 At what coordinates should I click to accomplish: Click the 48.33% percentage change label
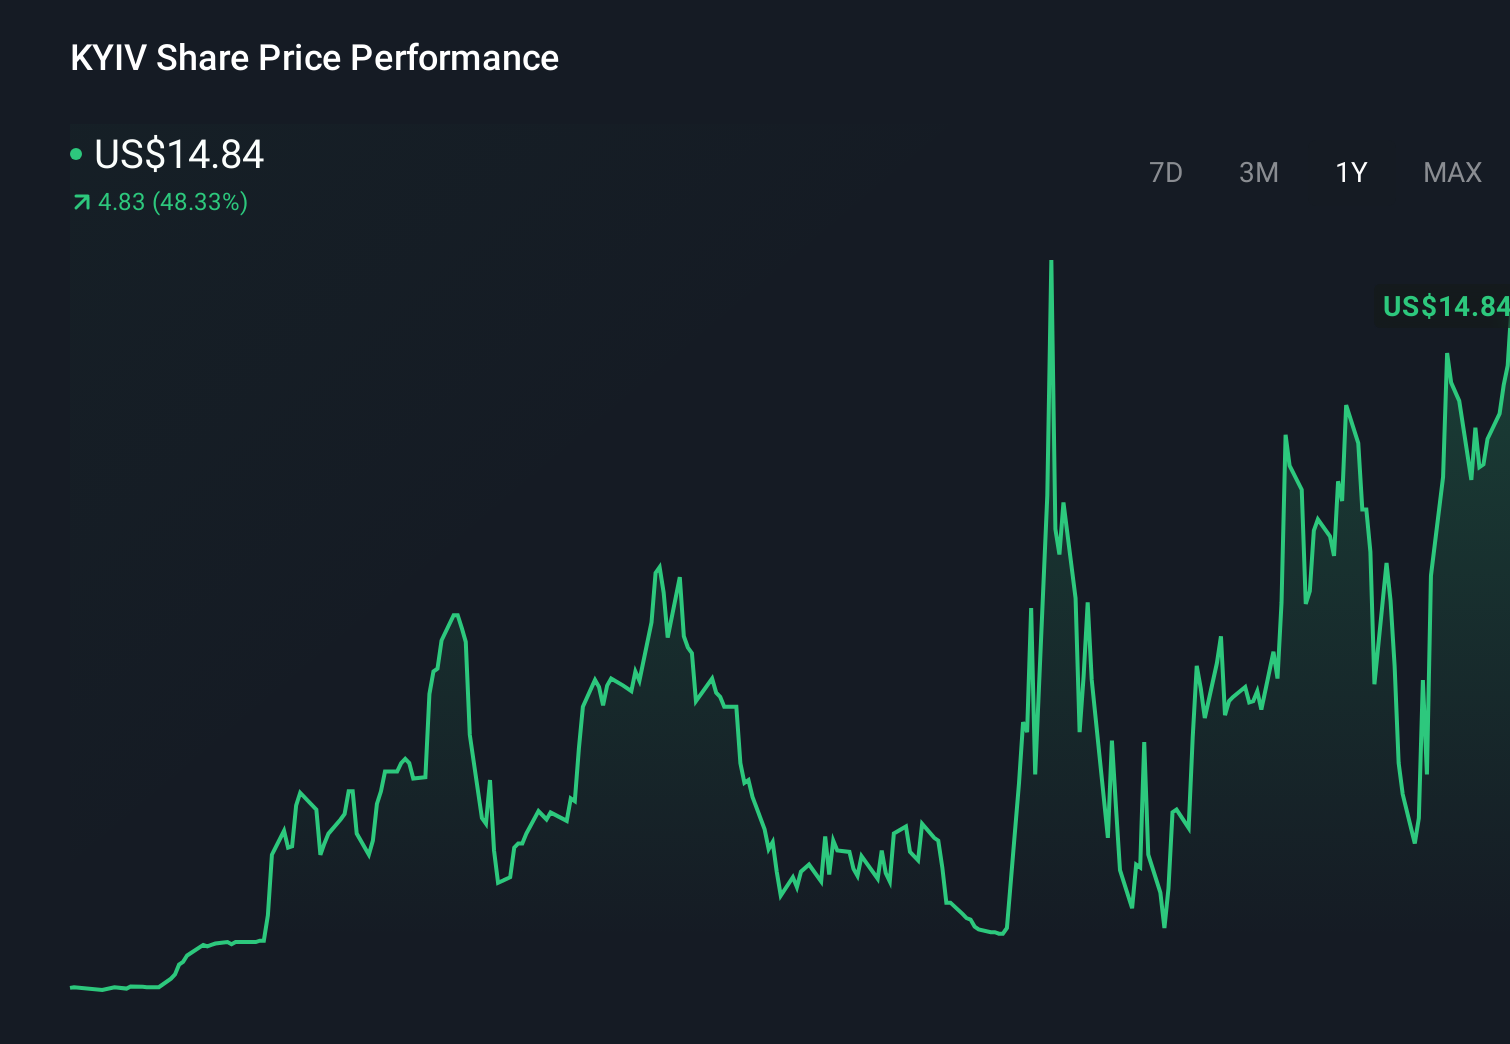[198, 203]
